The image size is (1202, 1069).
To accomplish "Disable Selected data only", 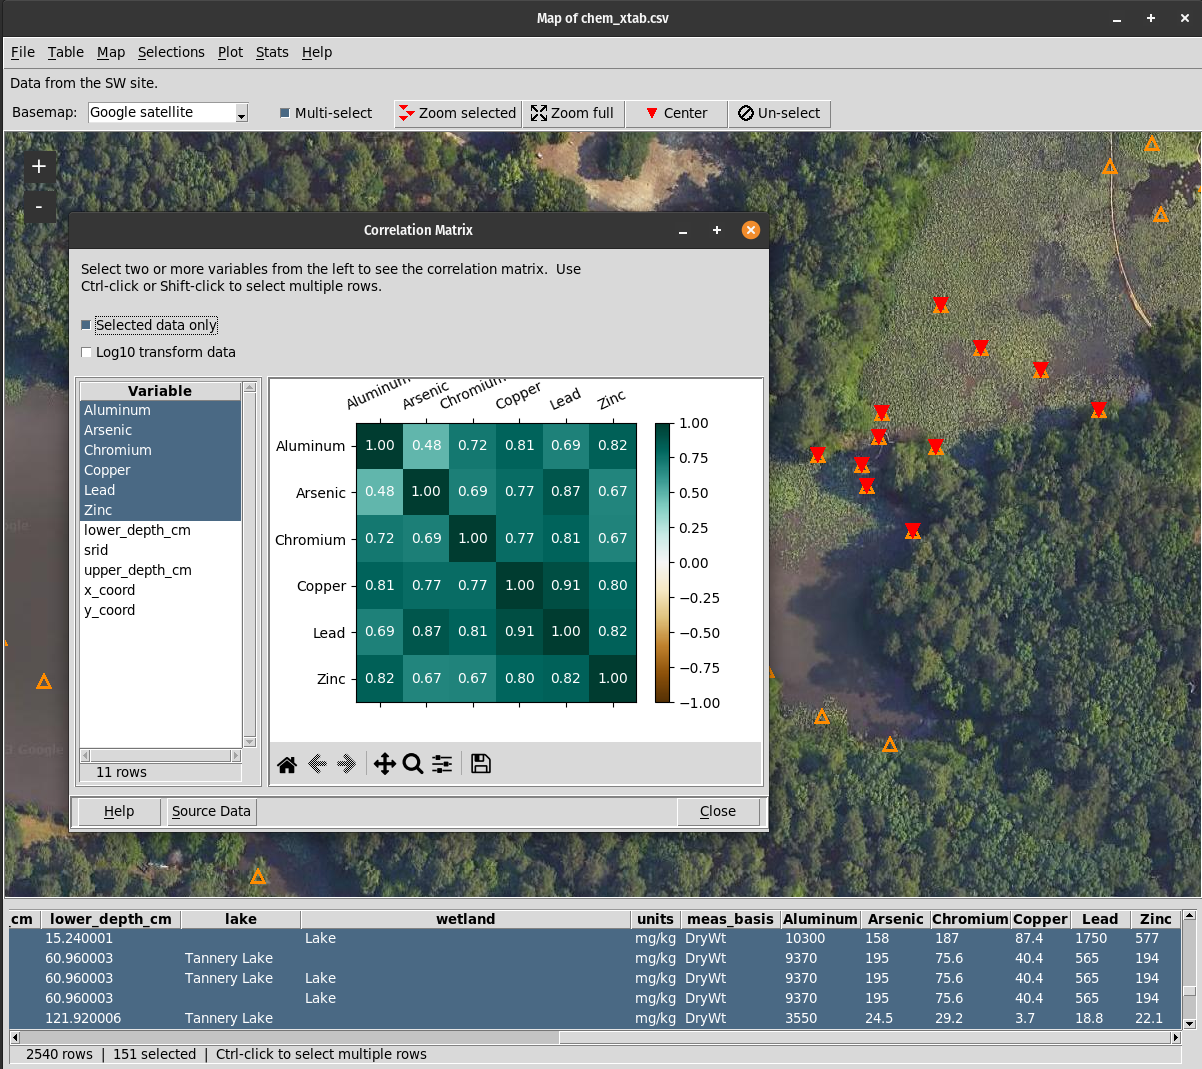I will point(86,324).
